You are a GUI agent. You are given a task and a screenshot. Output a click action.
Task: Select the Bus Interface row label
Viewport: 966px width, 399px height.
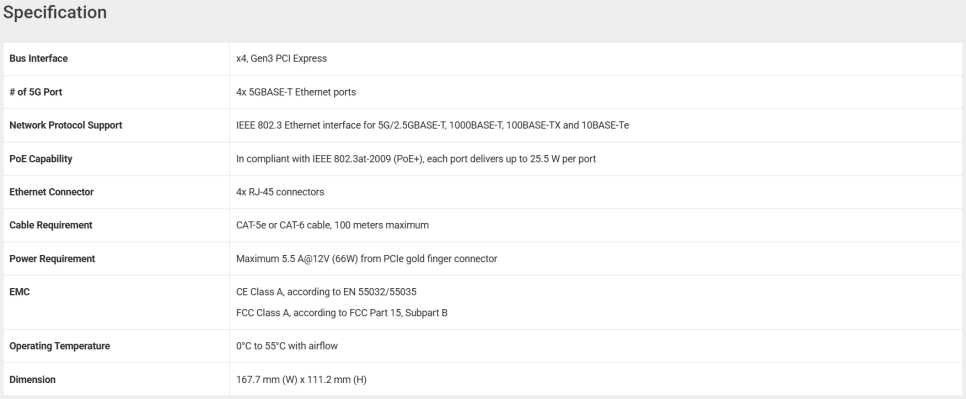click(38, 58)
